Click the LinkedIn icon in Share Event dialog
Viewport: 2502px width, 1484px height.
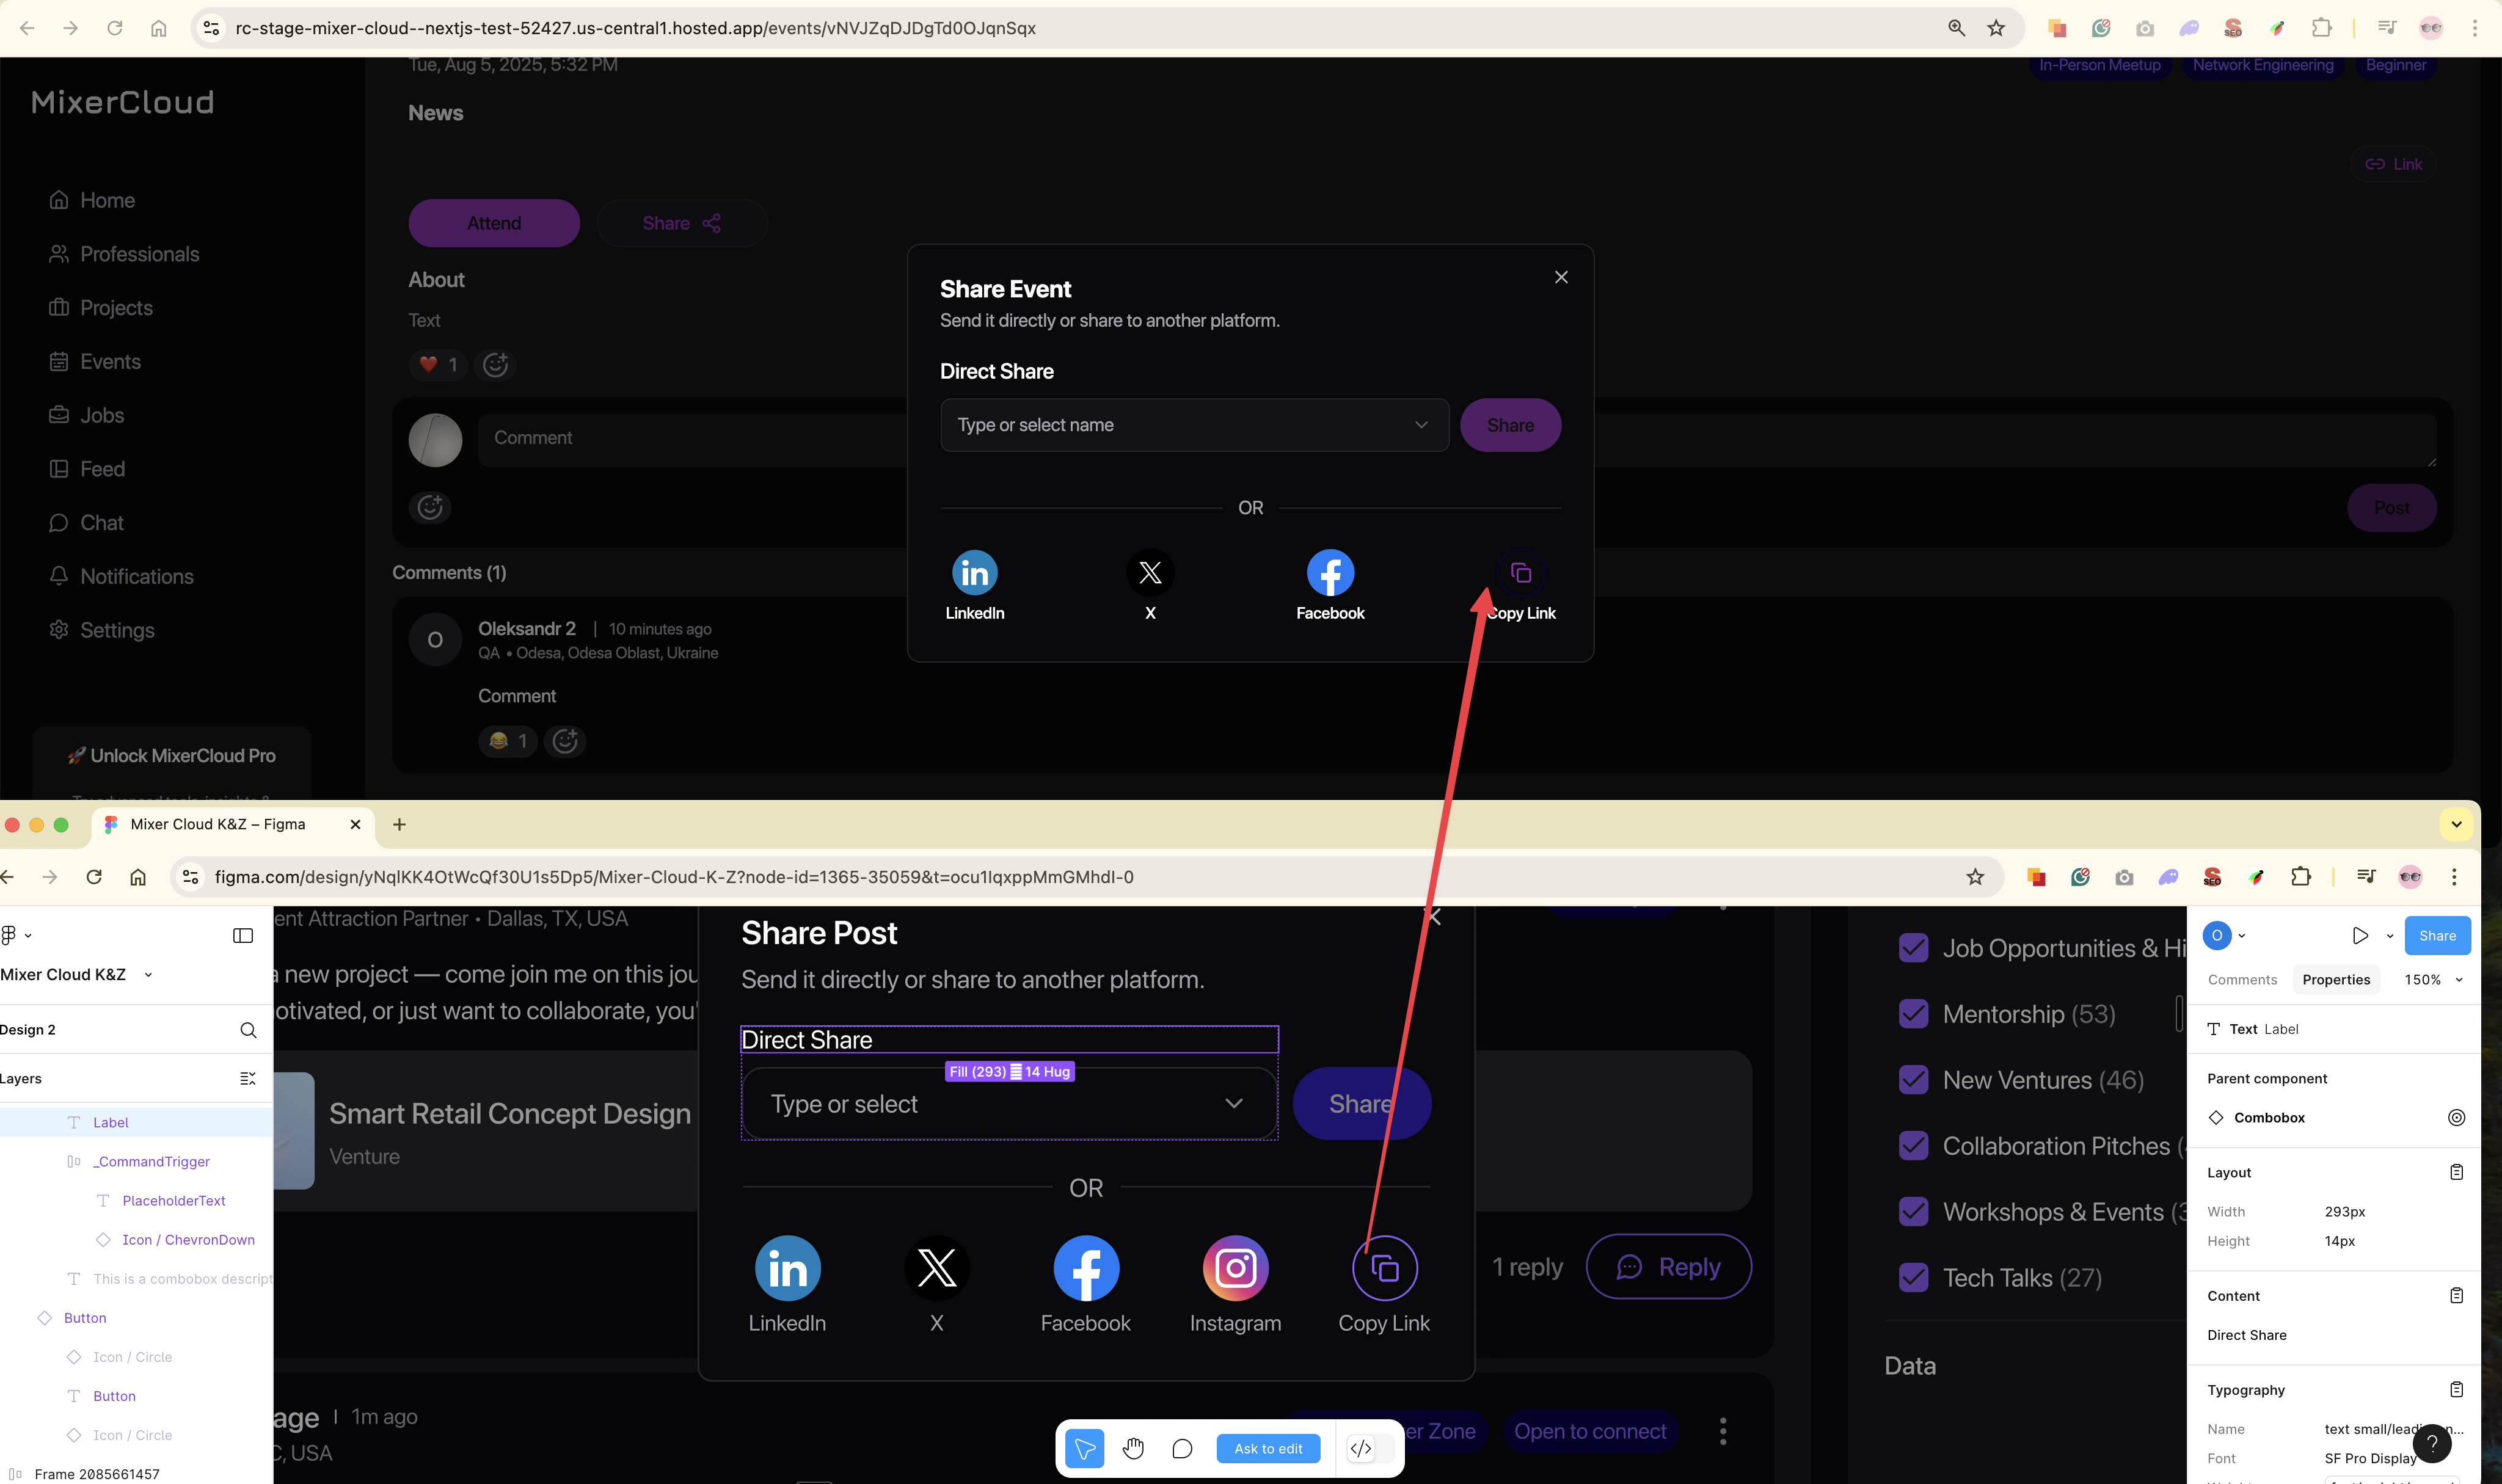click(974, 573)
